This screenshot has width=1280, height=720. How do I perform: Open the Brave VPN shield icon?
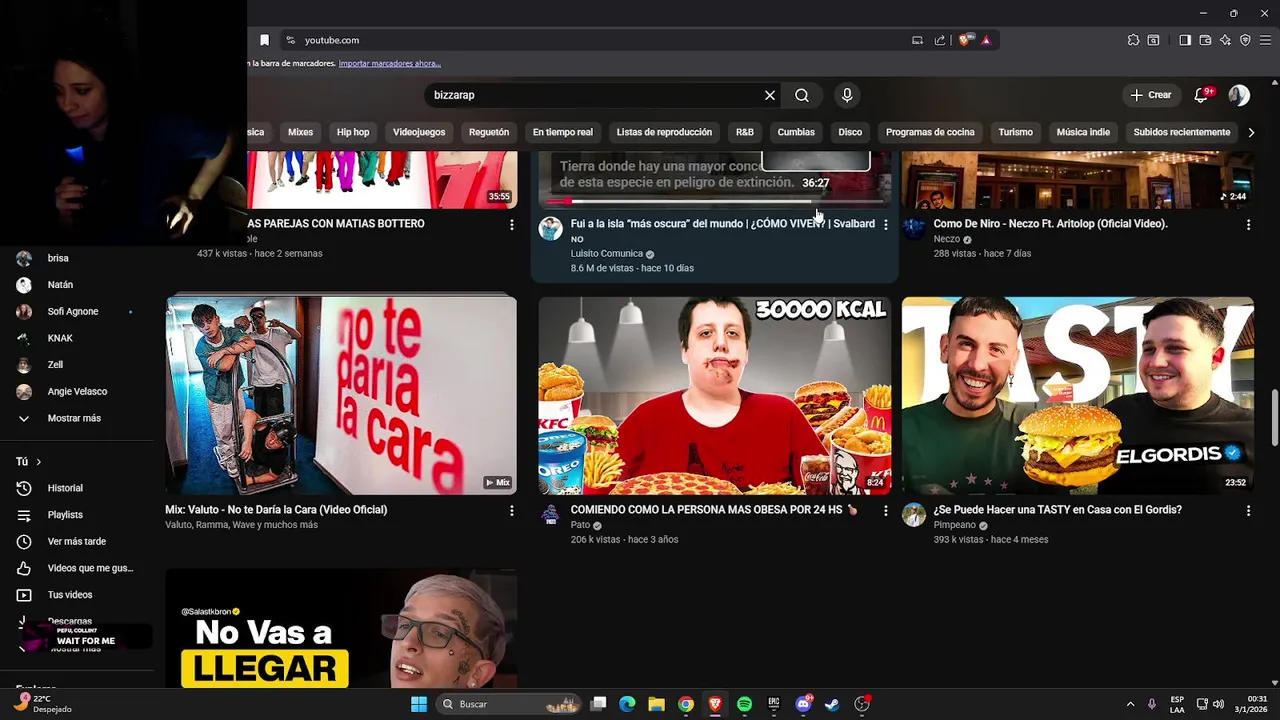coord(1245,40)
